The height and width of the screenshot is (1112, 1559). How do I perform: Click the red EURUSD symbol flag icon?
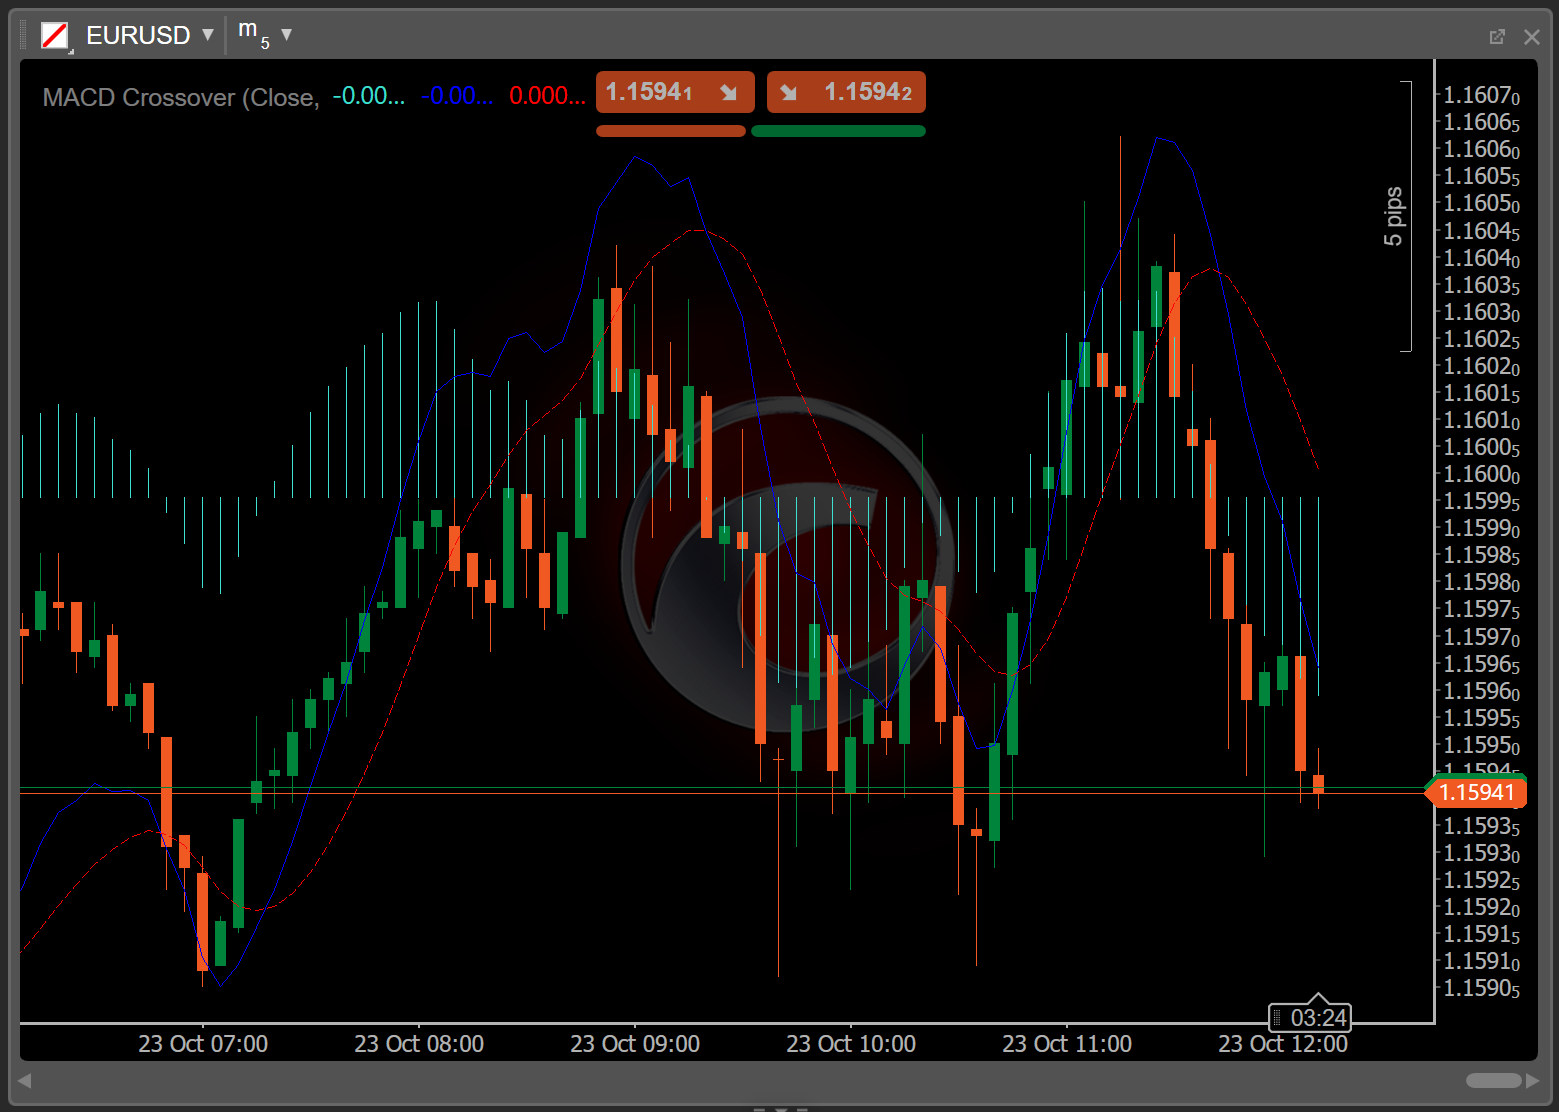[x=56, y=35]
